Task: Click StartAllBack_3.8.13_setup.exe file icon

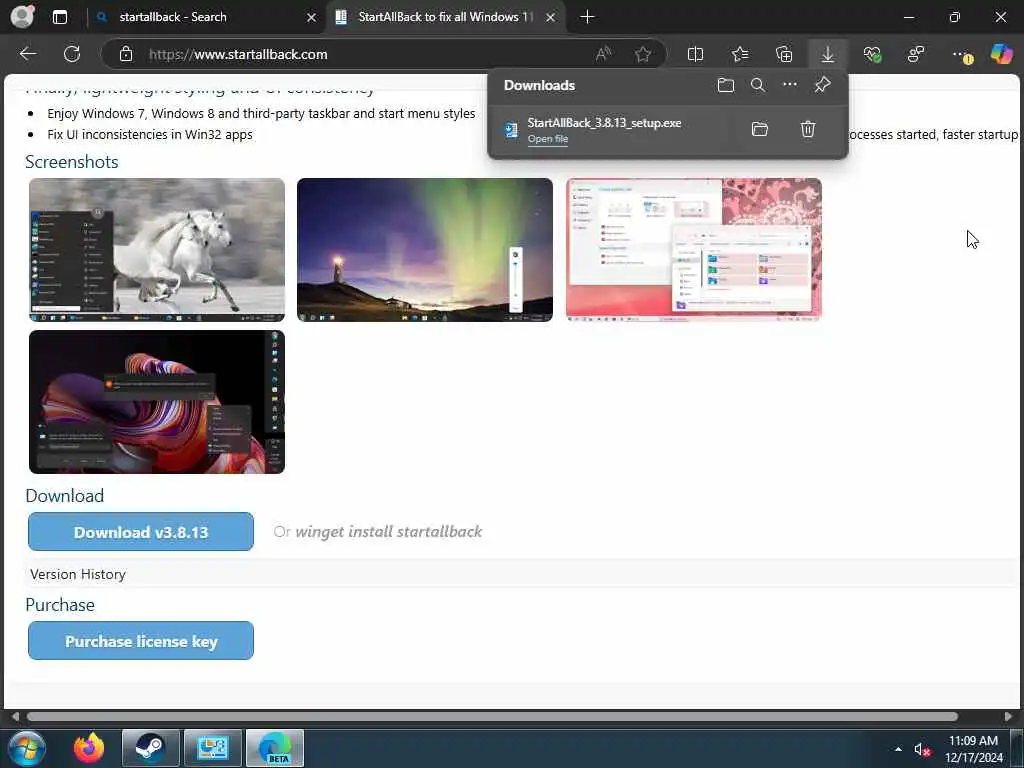Action: 511,130
